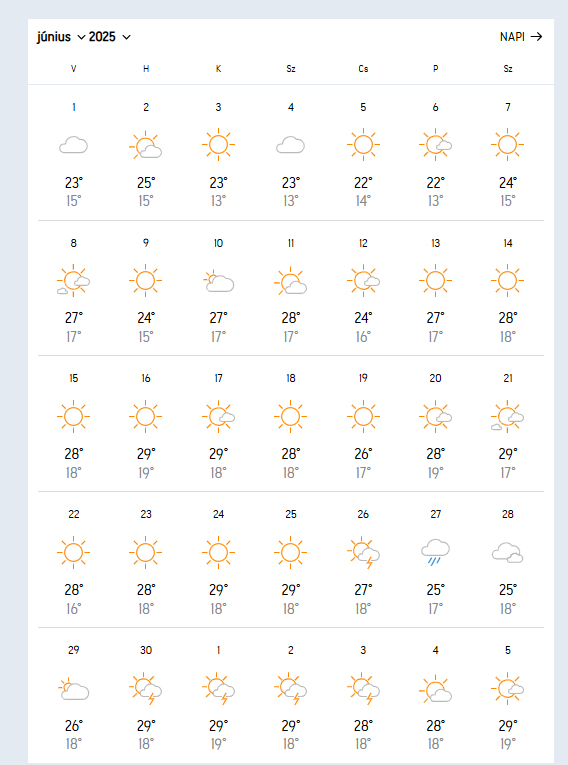Click the partly cloudy icon on June 10
The width and height of the screenshot is (568, 765).
[x=218, y=281]
